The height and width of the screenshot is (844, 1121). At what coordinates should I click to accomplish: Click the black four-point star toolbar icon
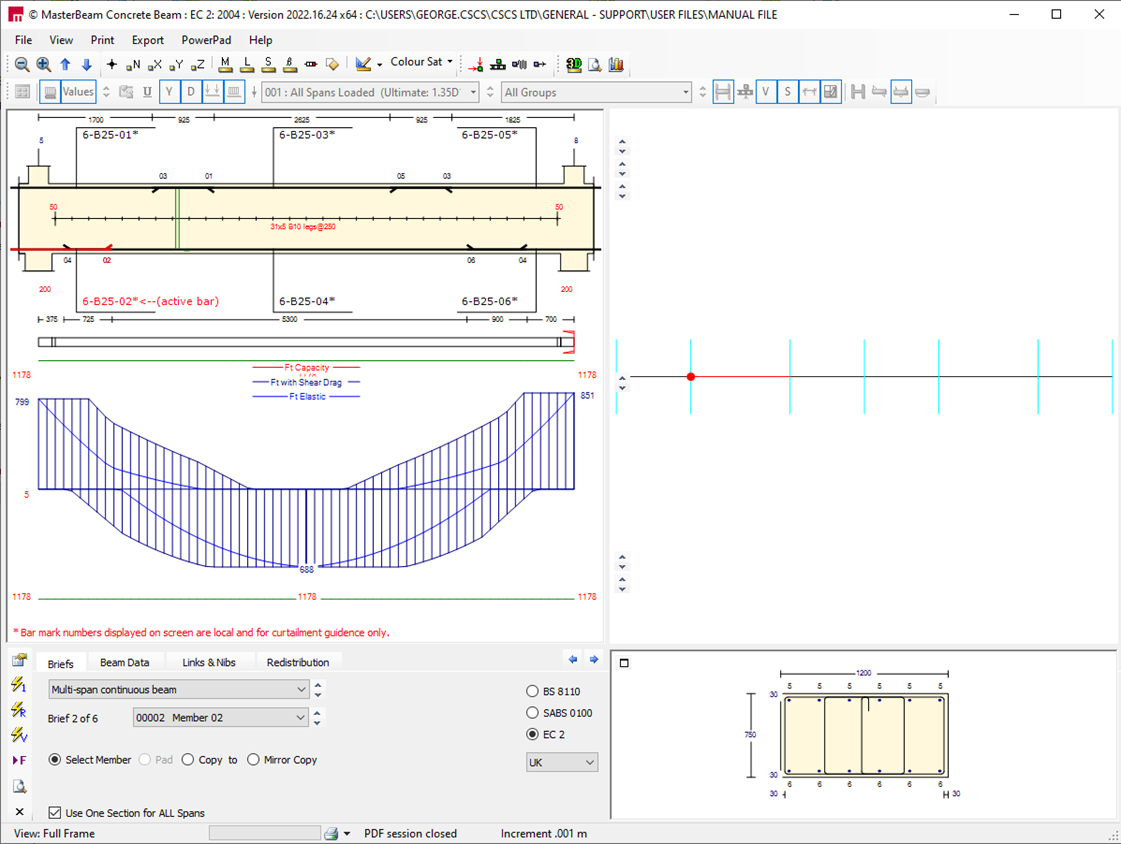click(112, 64)
